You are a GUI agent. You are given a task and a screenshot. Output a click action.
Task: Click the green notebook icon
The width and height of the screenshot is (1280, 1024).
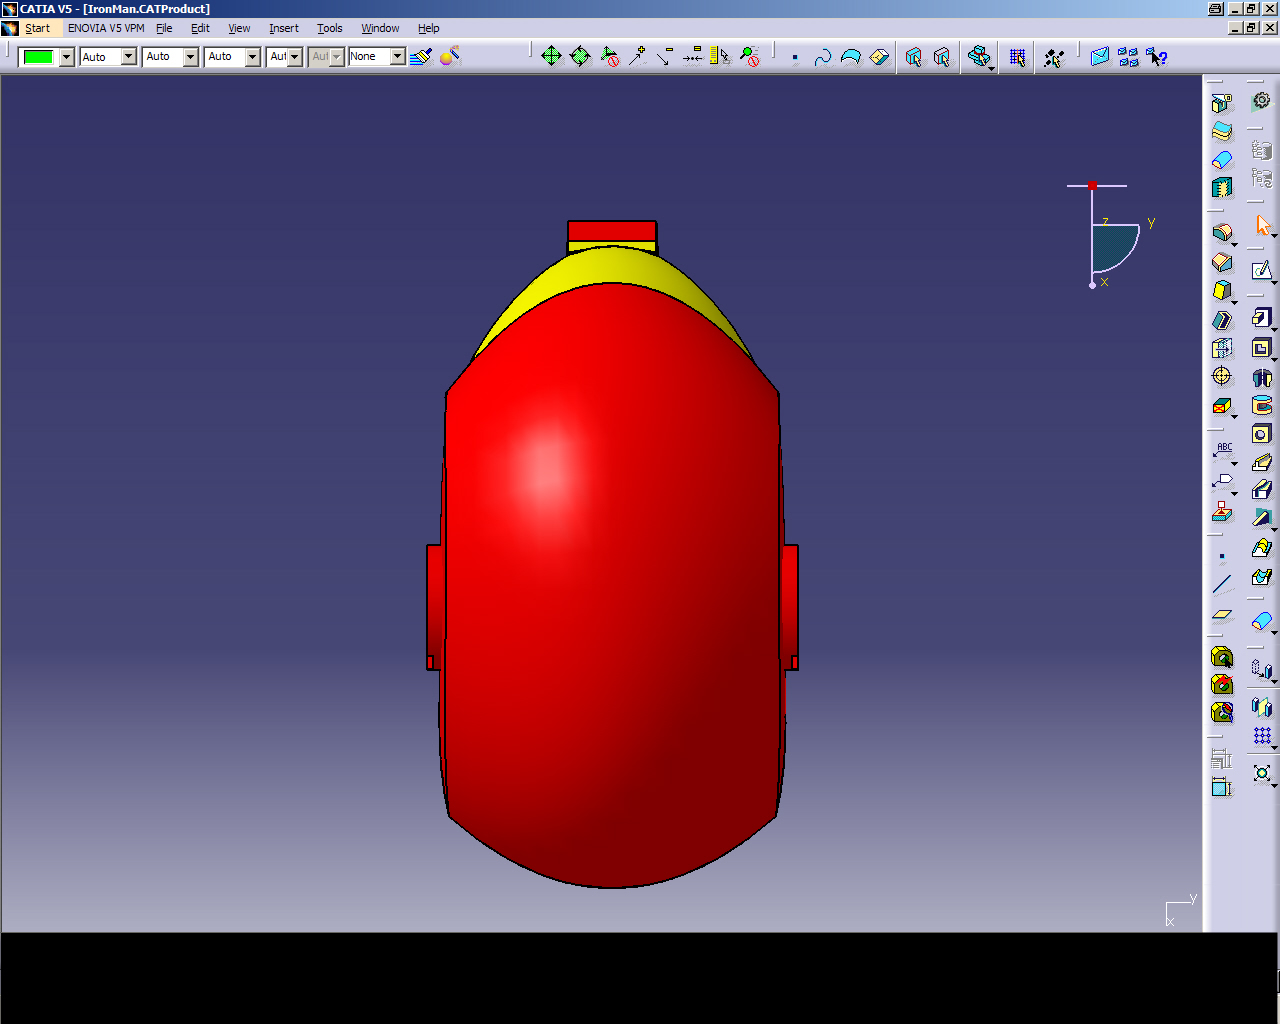1222,187
